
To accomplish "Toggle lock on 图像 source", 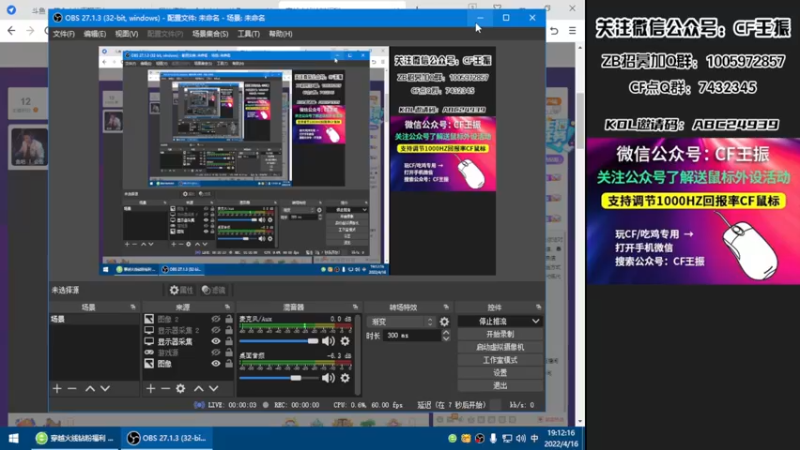I will click(x=229, y=364).
